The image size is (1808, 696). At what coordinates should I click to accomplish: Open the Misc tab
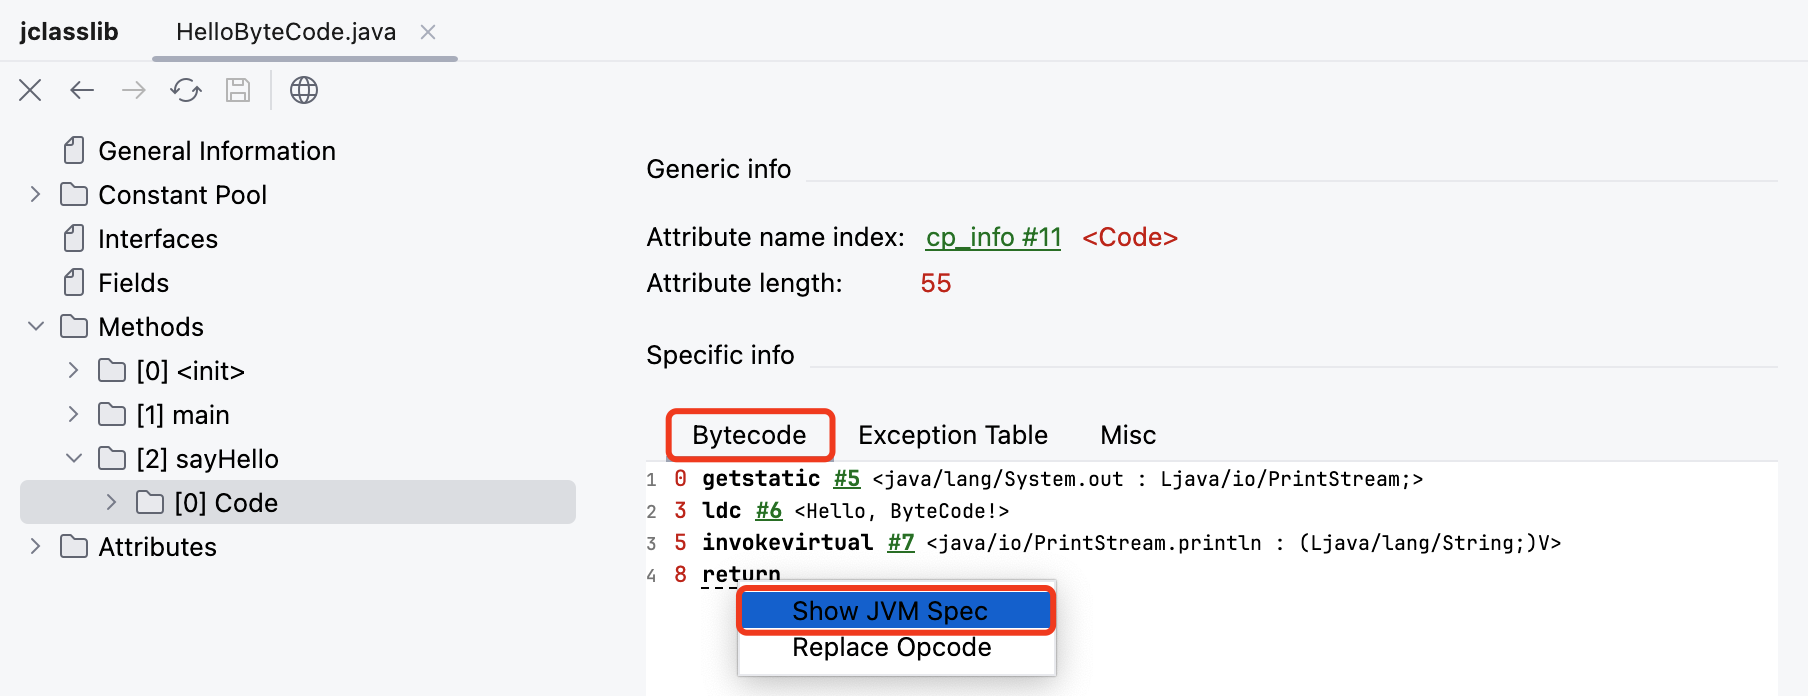pos(1127,435)
